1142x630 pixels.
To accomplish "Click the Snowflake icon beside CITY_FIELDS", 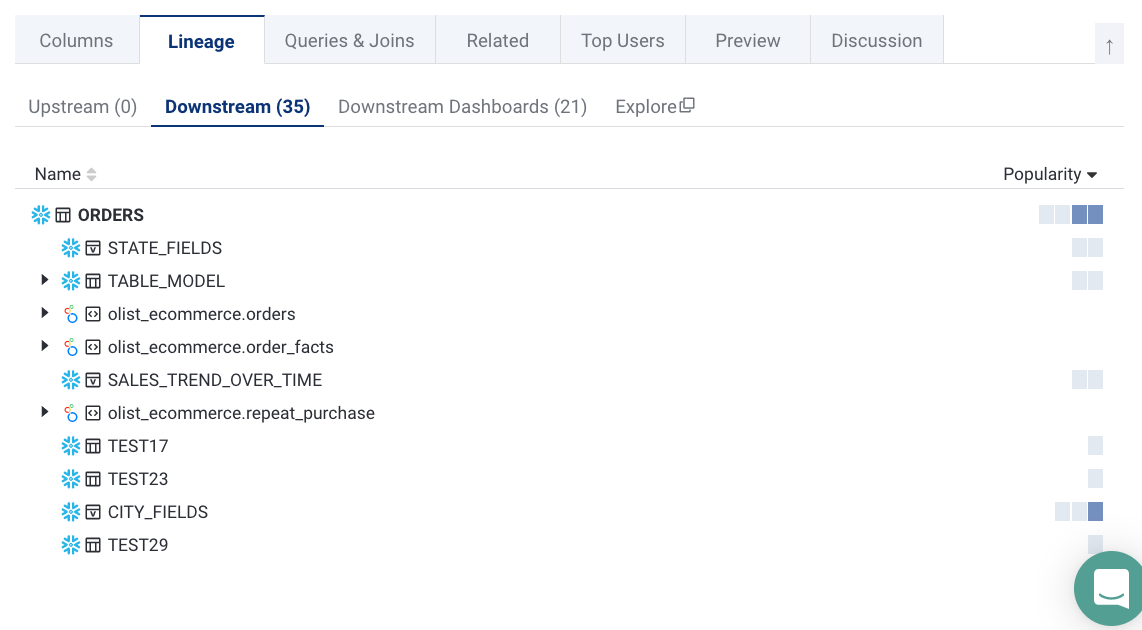I will pos(71,512).
